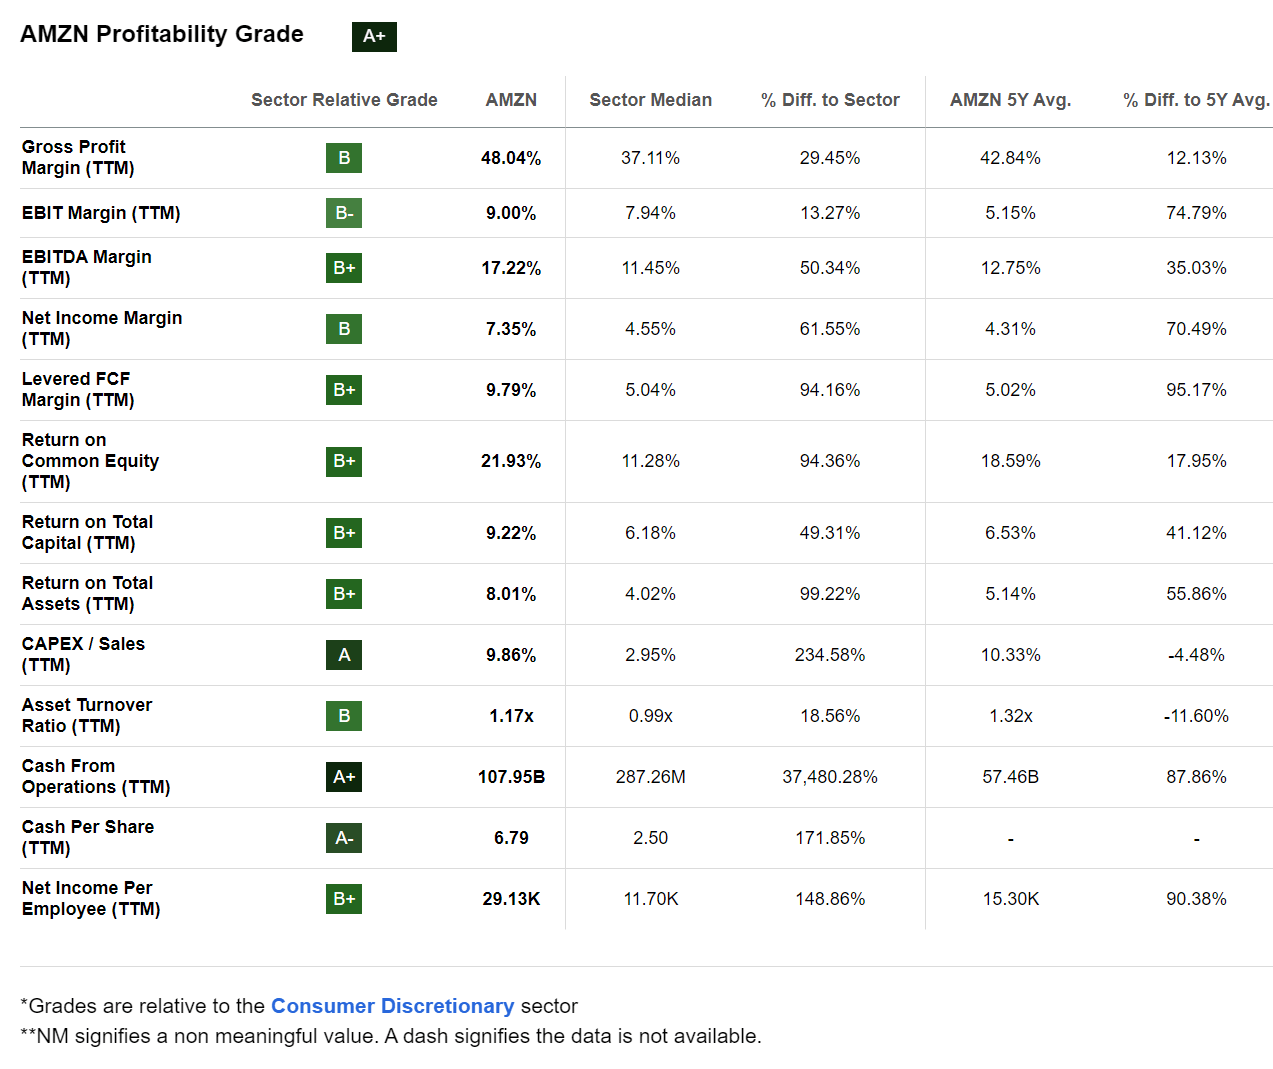Click the B grade badge for Gross Profit Margin
The height and width of the screenshot is (1069, 1273).
click(344, 158)
